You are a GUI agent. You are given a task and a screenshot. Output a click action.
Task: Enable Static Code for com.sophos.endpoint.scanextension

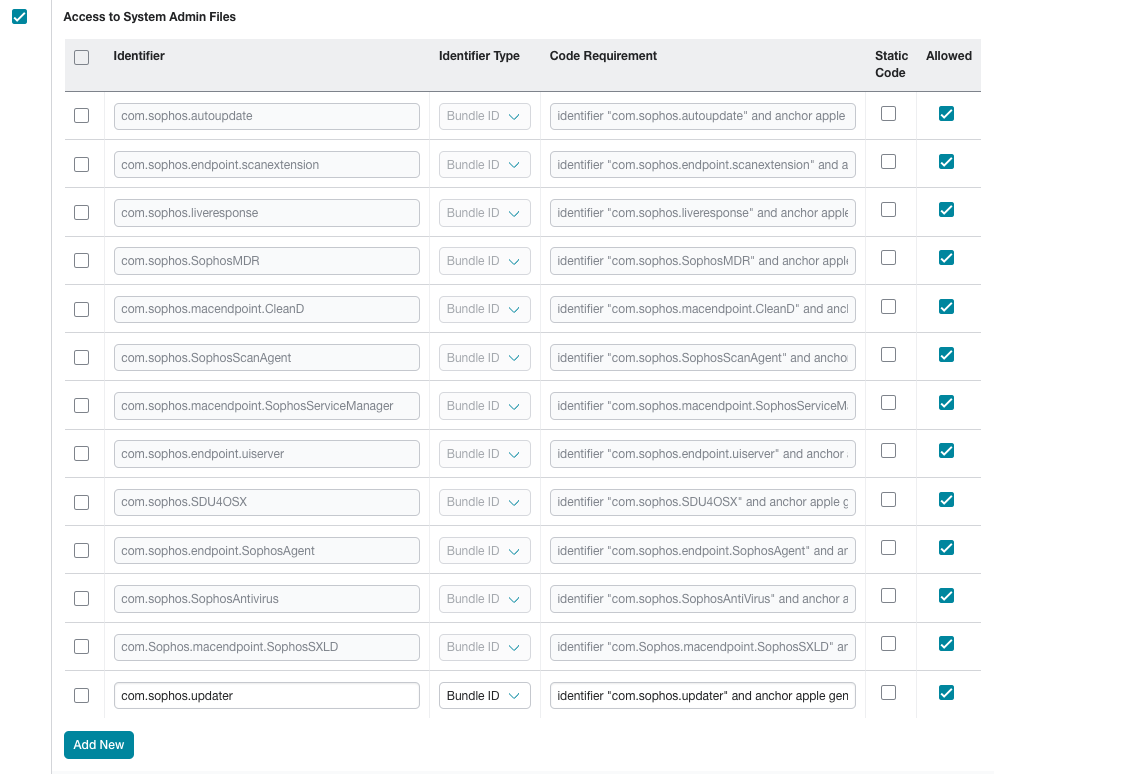(888, 161)
